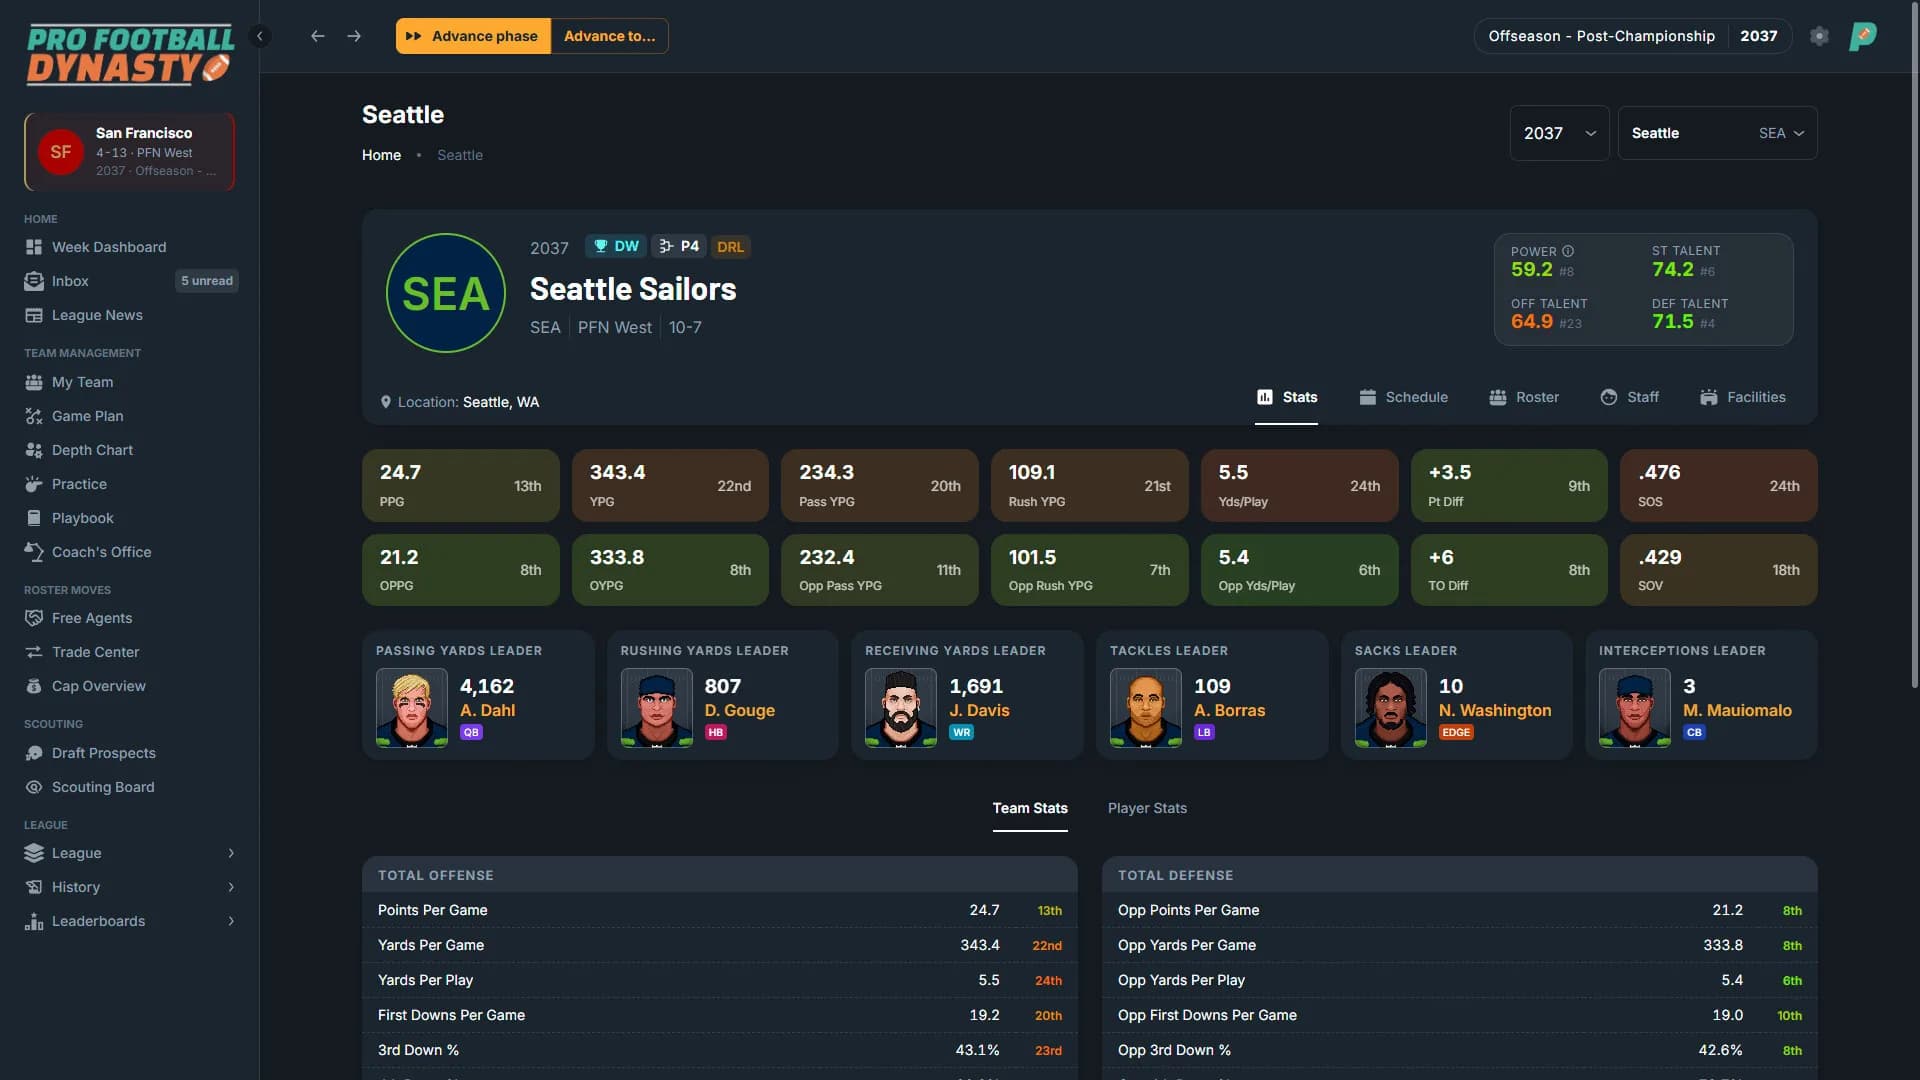The image size is (1920, 1080).
Task: Go back with the left arrow icon
Action: [x=318, y=36]
